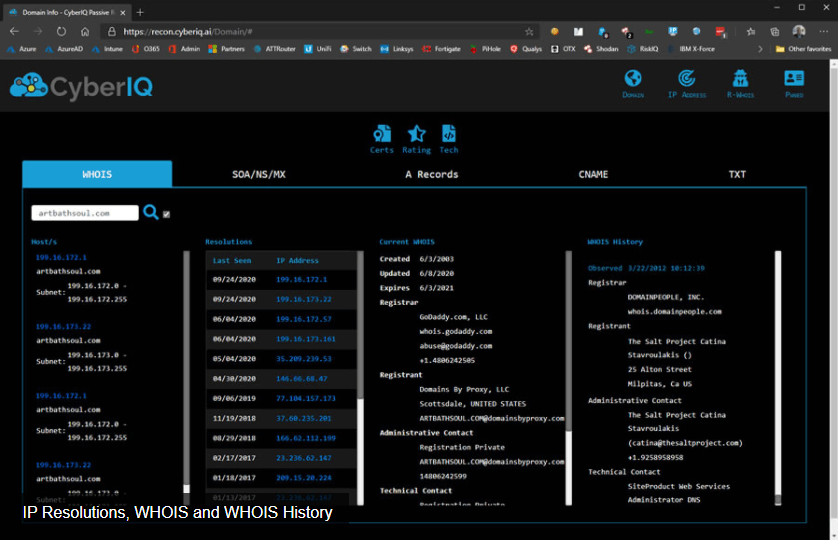Click the Last Seen column header
The image size is (838, 540).
[231, 260]
